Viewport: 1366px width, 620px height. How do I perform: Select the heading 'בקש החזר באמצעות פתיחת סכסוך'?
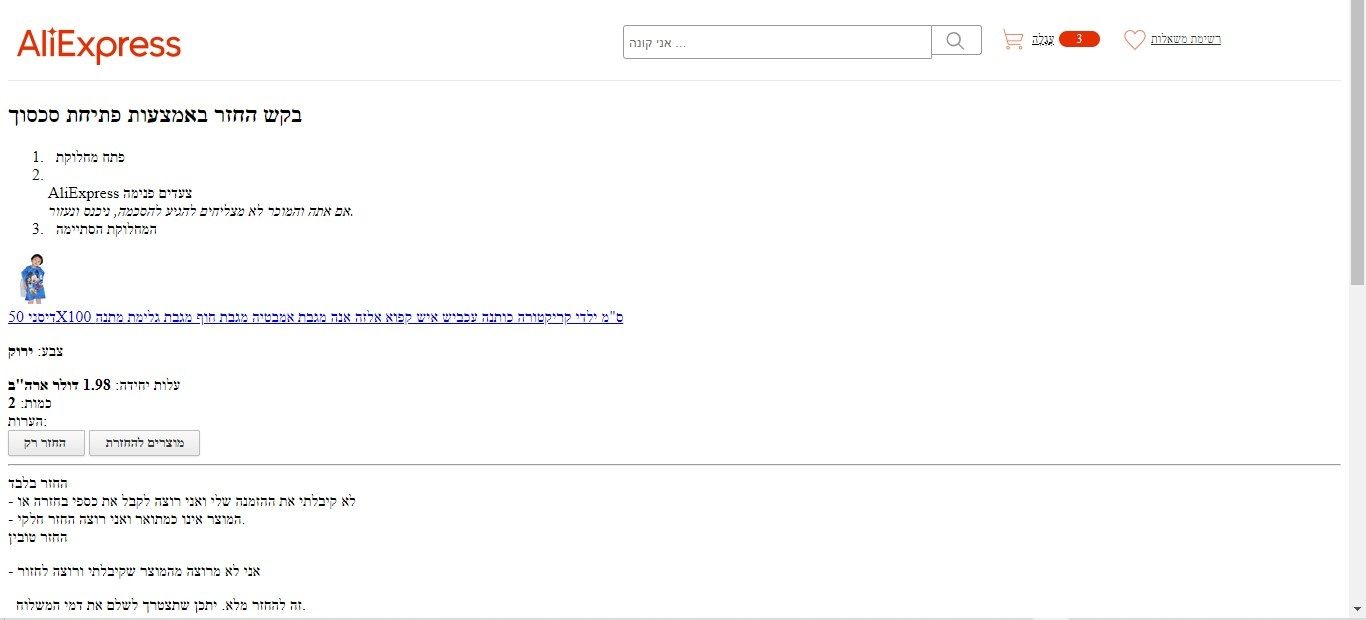(x=155, y=115)
